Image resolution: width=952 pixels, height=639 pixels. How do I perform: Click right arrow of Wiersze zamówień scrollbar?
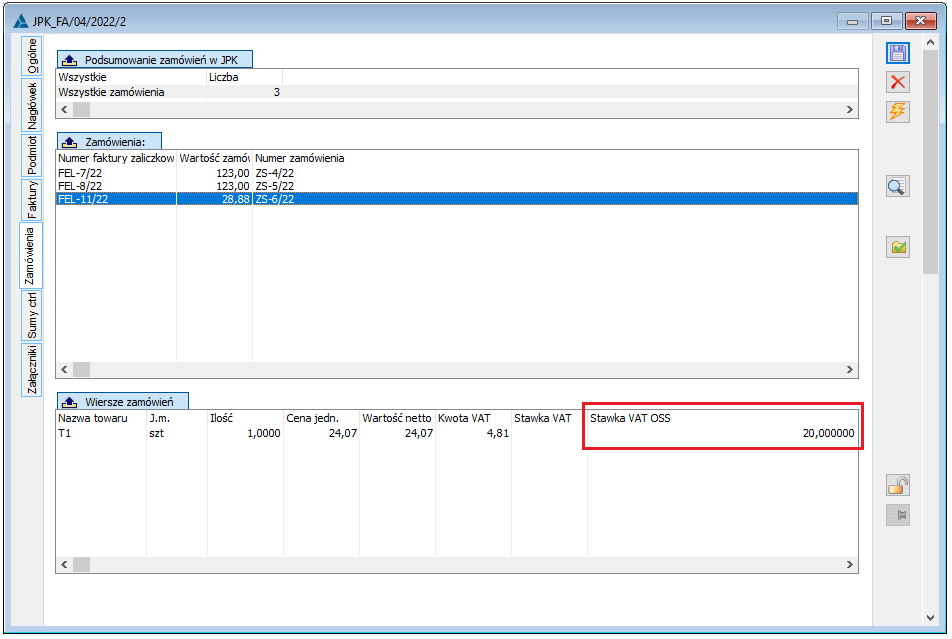(x=849, y=564)
